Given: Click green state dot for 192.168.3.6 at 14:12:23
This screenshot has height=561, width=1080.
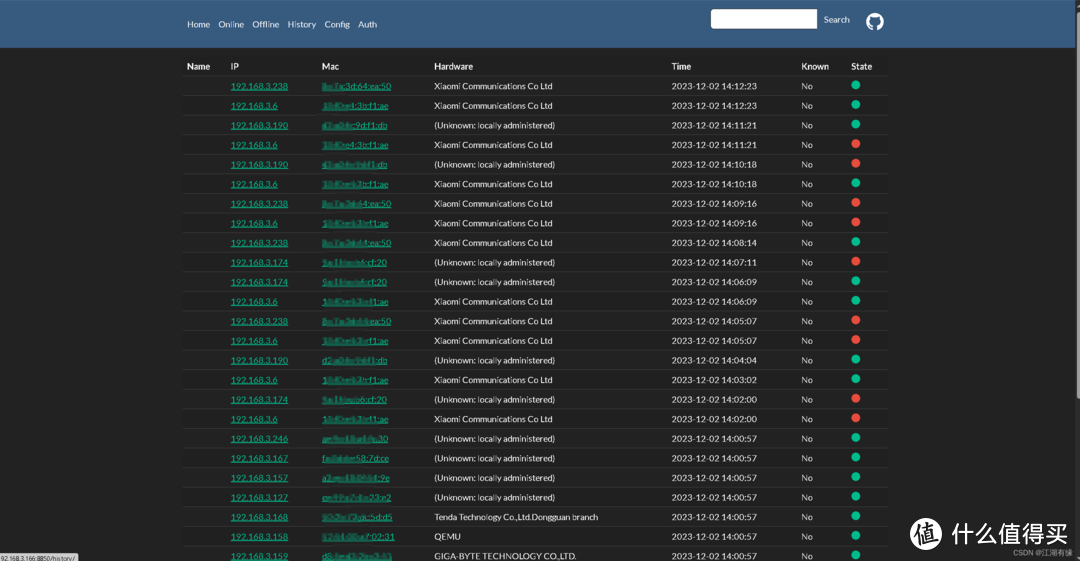Looking at the screenshot, I should click(x=855, y=105).
